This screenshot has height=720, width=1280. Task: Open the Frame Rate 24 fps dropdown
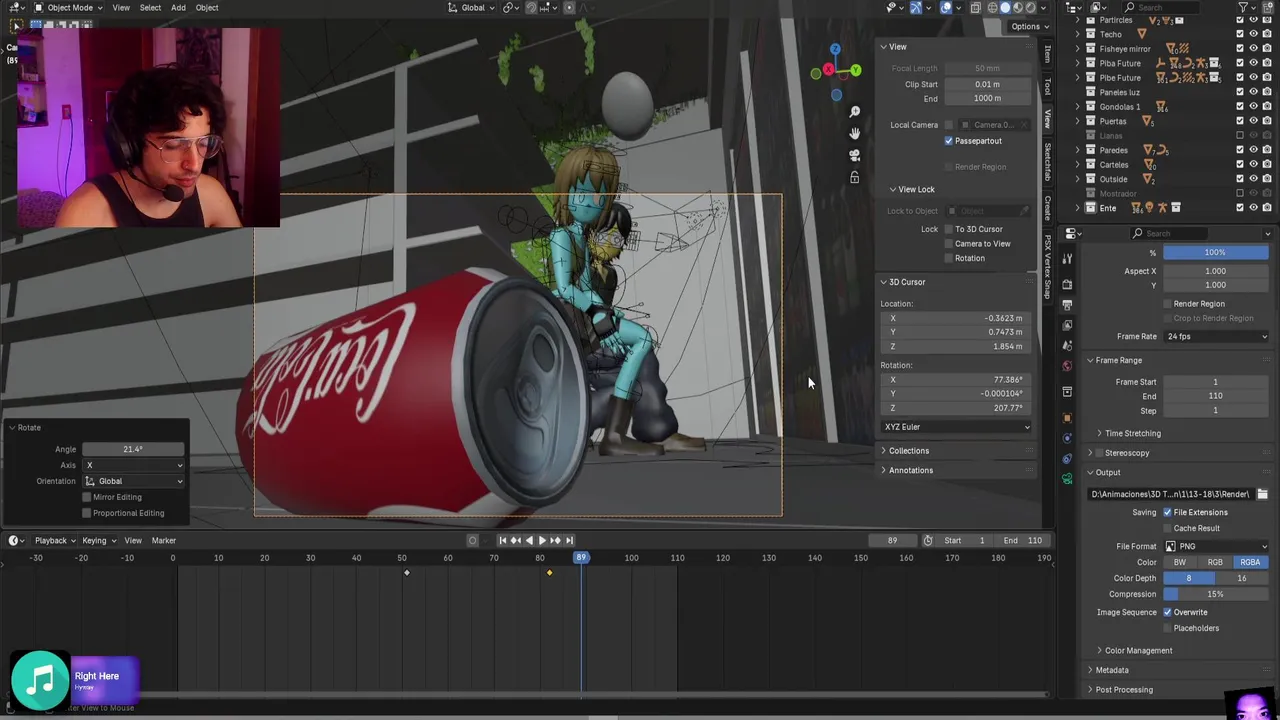click(1217, 336)
